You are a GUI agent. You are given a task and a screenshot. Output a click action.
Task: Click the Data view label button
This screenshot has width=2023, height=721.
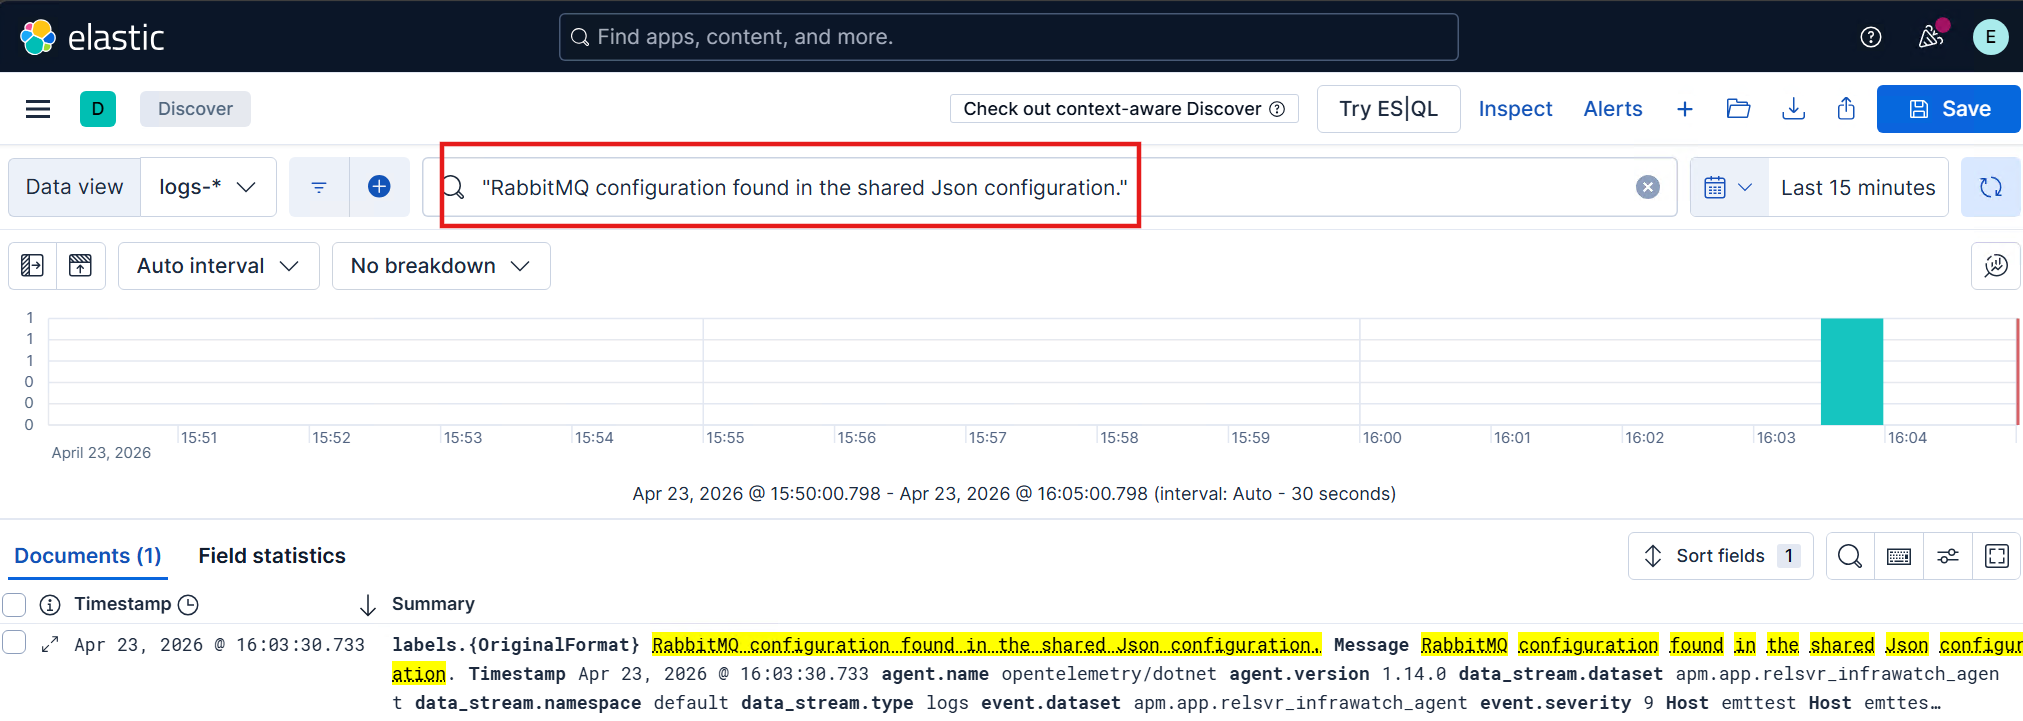pyautogui.click(x=75, y=187)
